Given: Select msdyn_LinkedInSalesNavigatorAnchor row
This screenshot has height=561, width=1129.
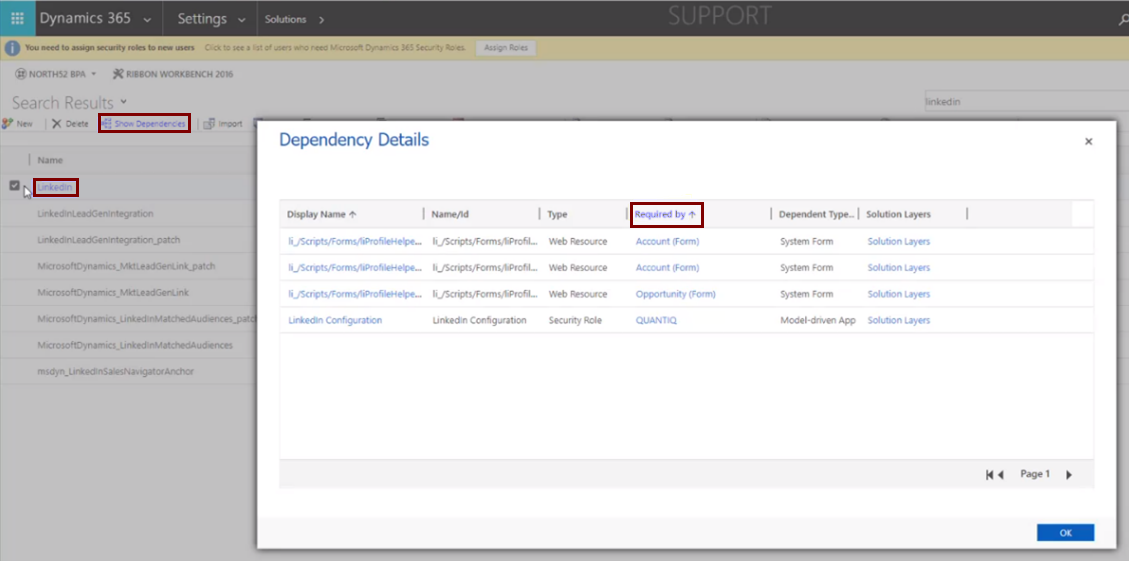Looking at the screenshot, I should [115, 372].
